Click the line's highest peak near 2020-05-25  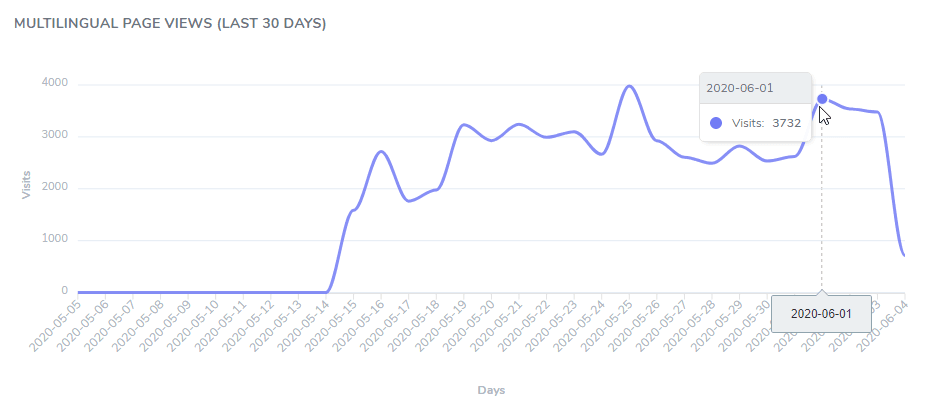[x=628, y=86]
